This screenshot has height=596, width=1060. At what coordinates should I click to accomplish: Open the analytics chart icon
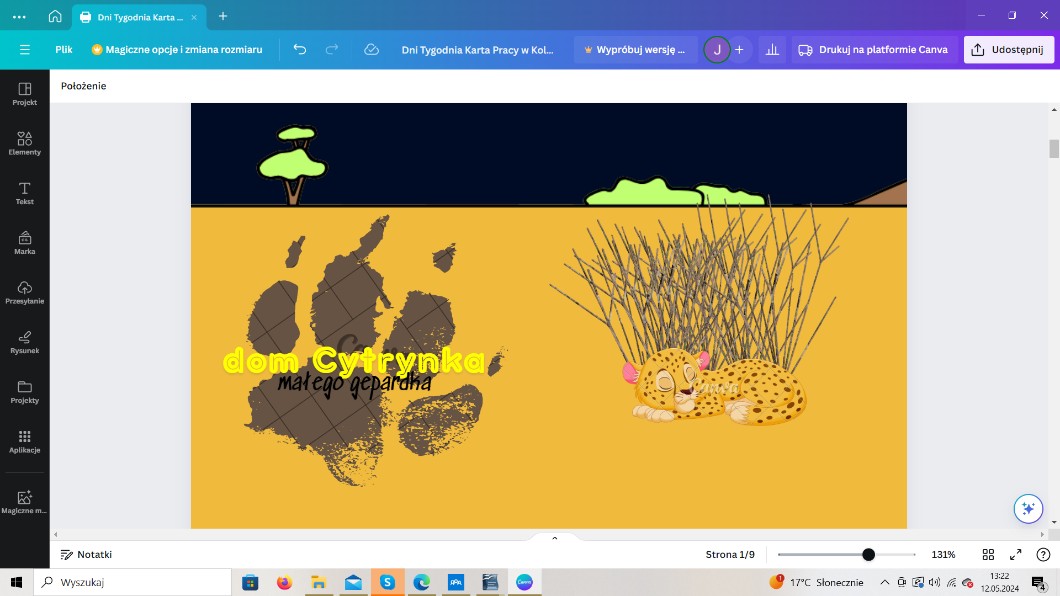point(771,49)
